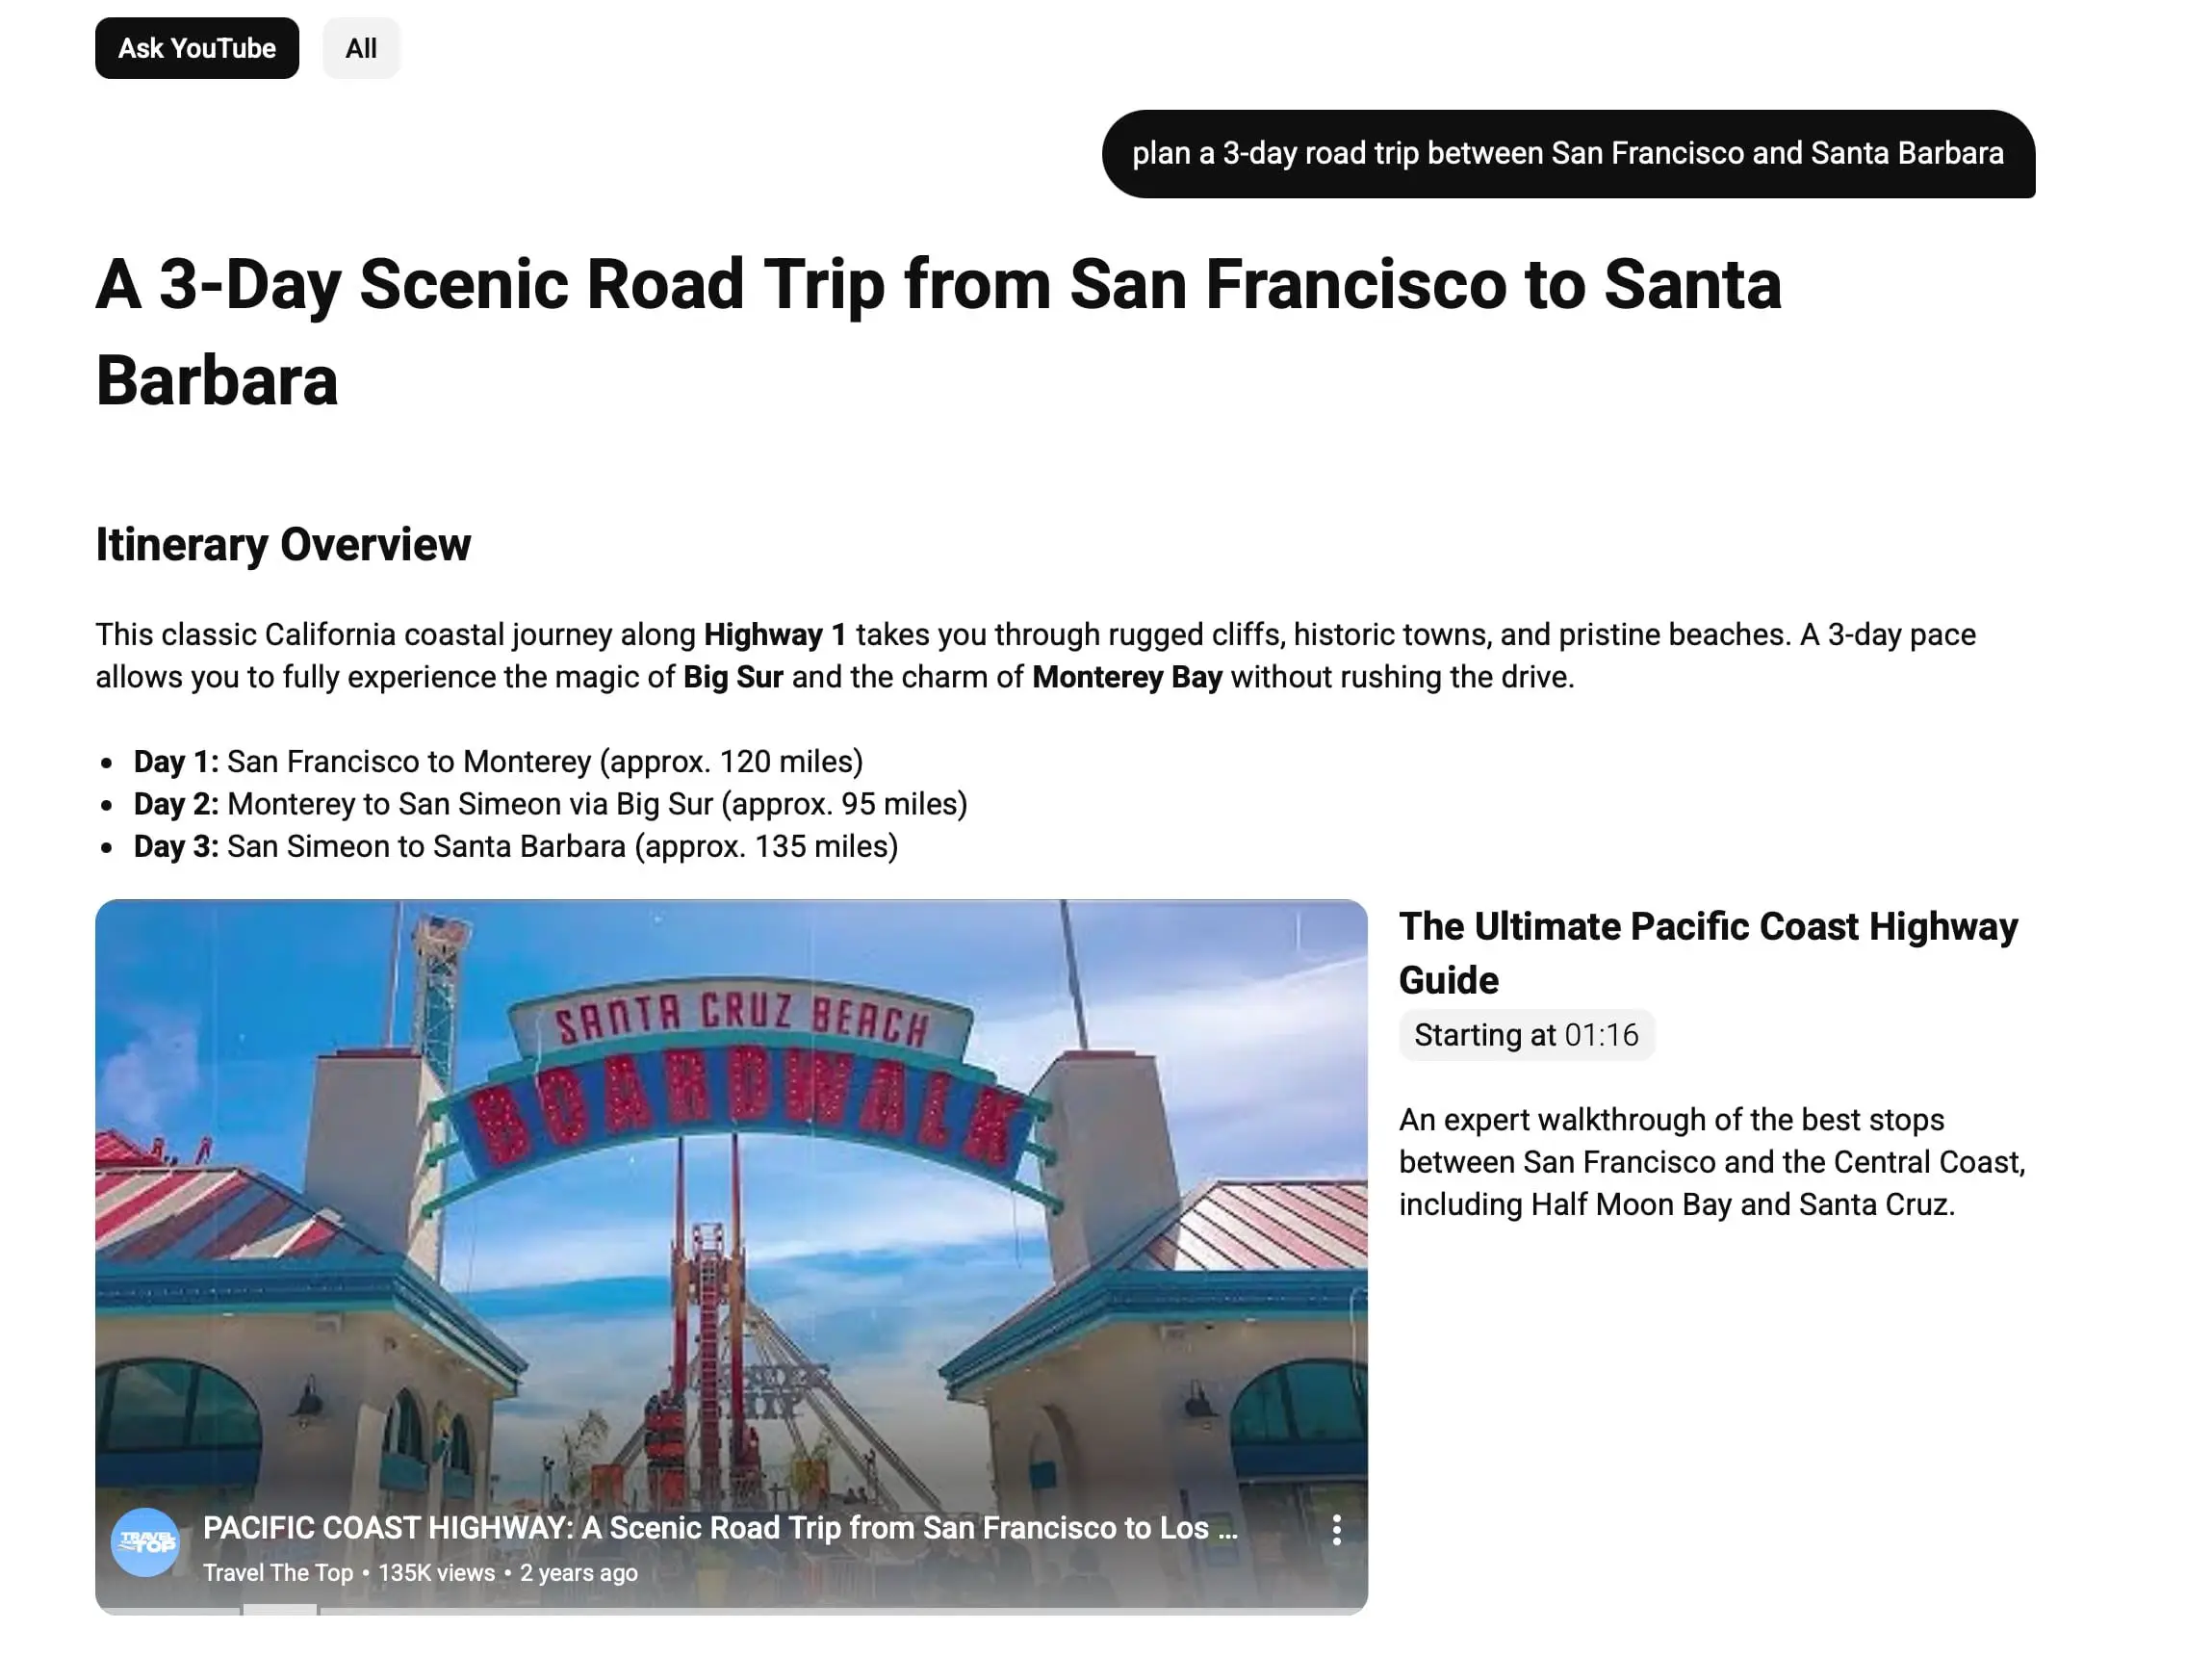Click the Day 2 Big Sur bullet
The height and width of the screenshot is (1656, 2212).
point(550,804)
